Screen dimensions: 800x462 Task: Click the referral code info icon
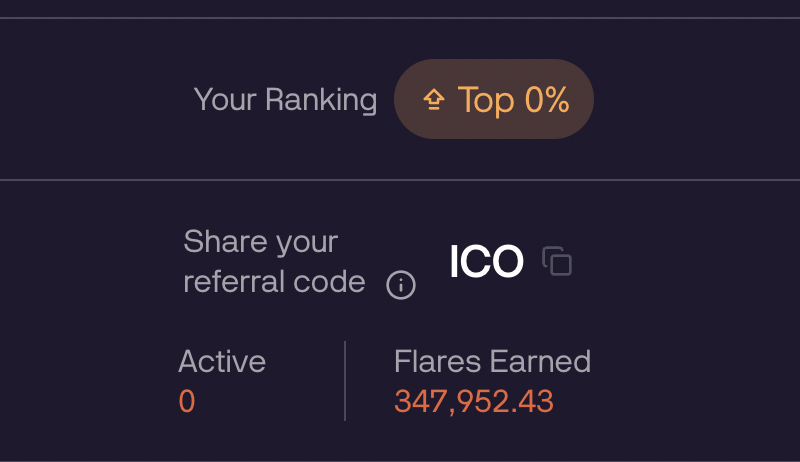401,285
